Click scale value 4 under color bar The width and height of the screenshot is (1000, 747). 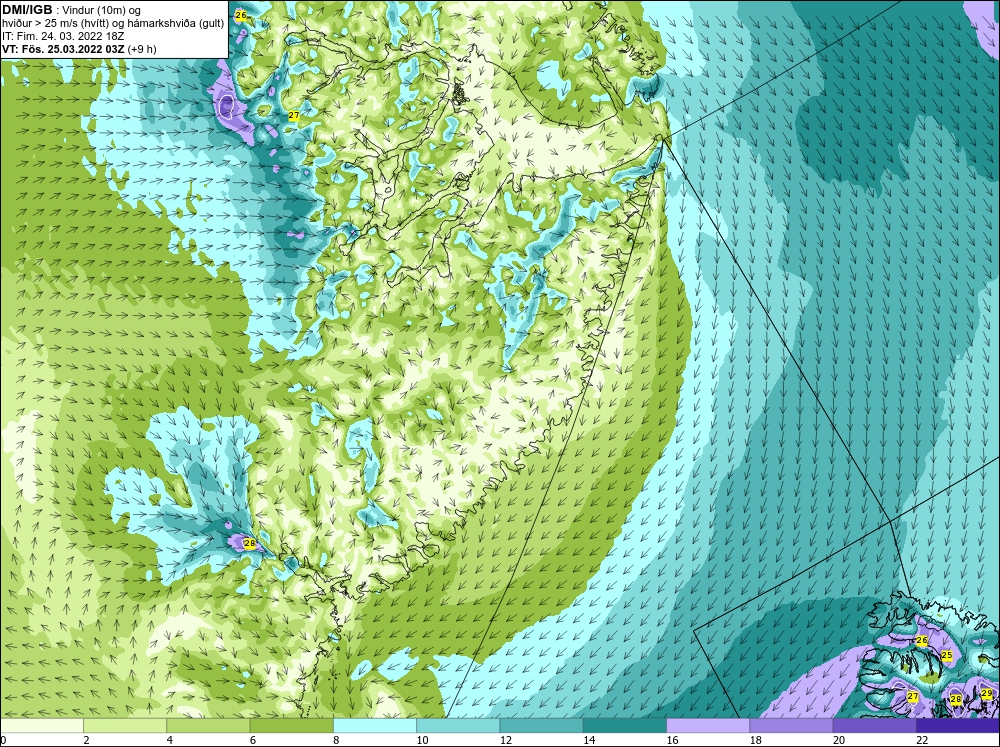pyautogui.click(x=169, y=740)
